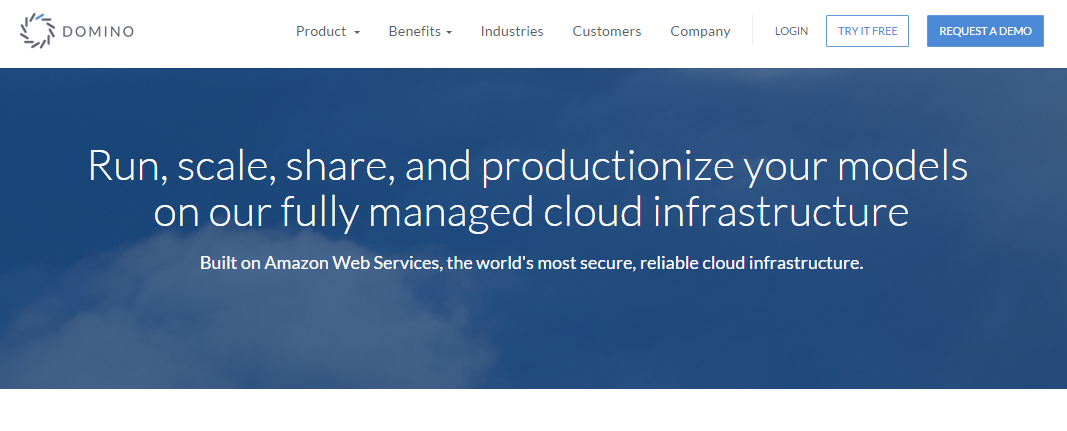Click the LOGIN link
The width and height of the screenshot is (1067, 431).
pos(791,31)
